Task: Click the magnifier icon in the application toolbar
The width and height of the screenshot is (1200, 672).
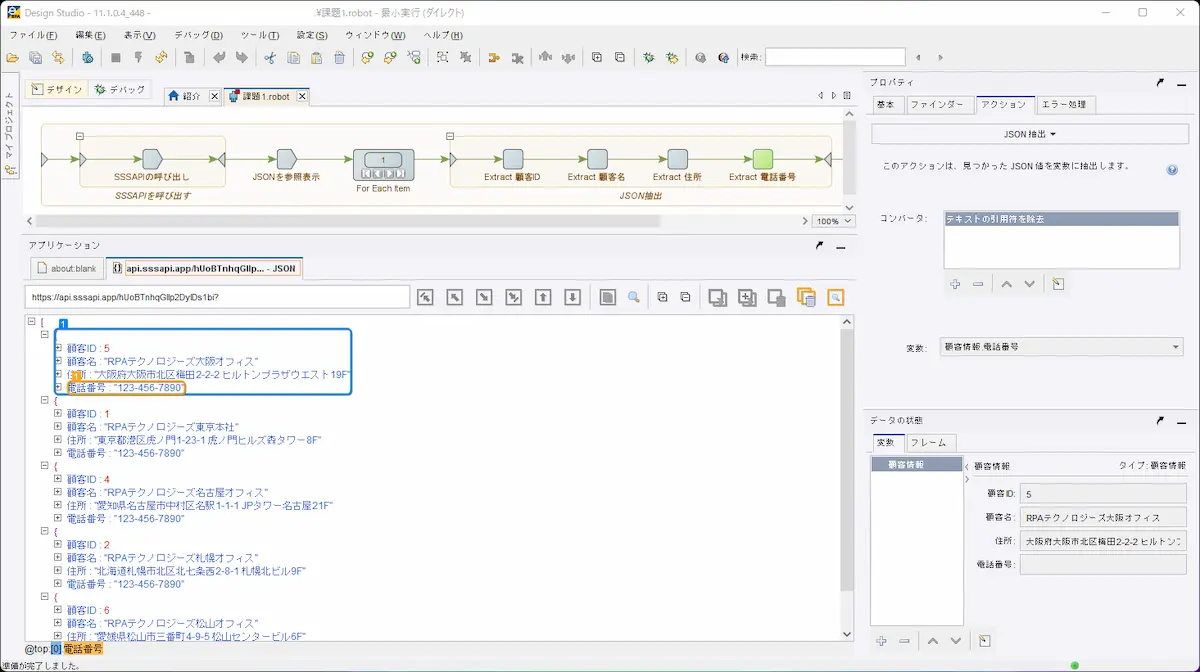Action: [x=633, y=297]
